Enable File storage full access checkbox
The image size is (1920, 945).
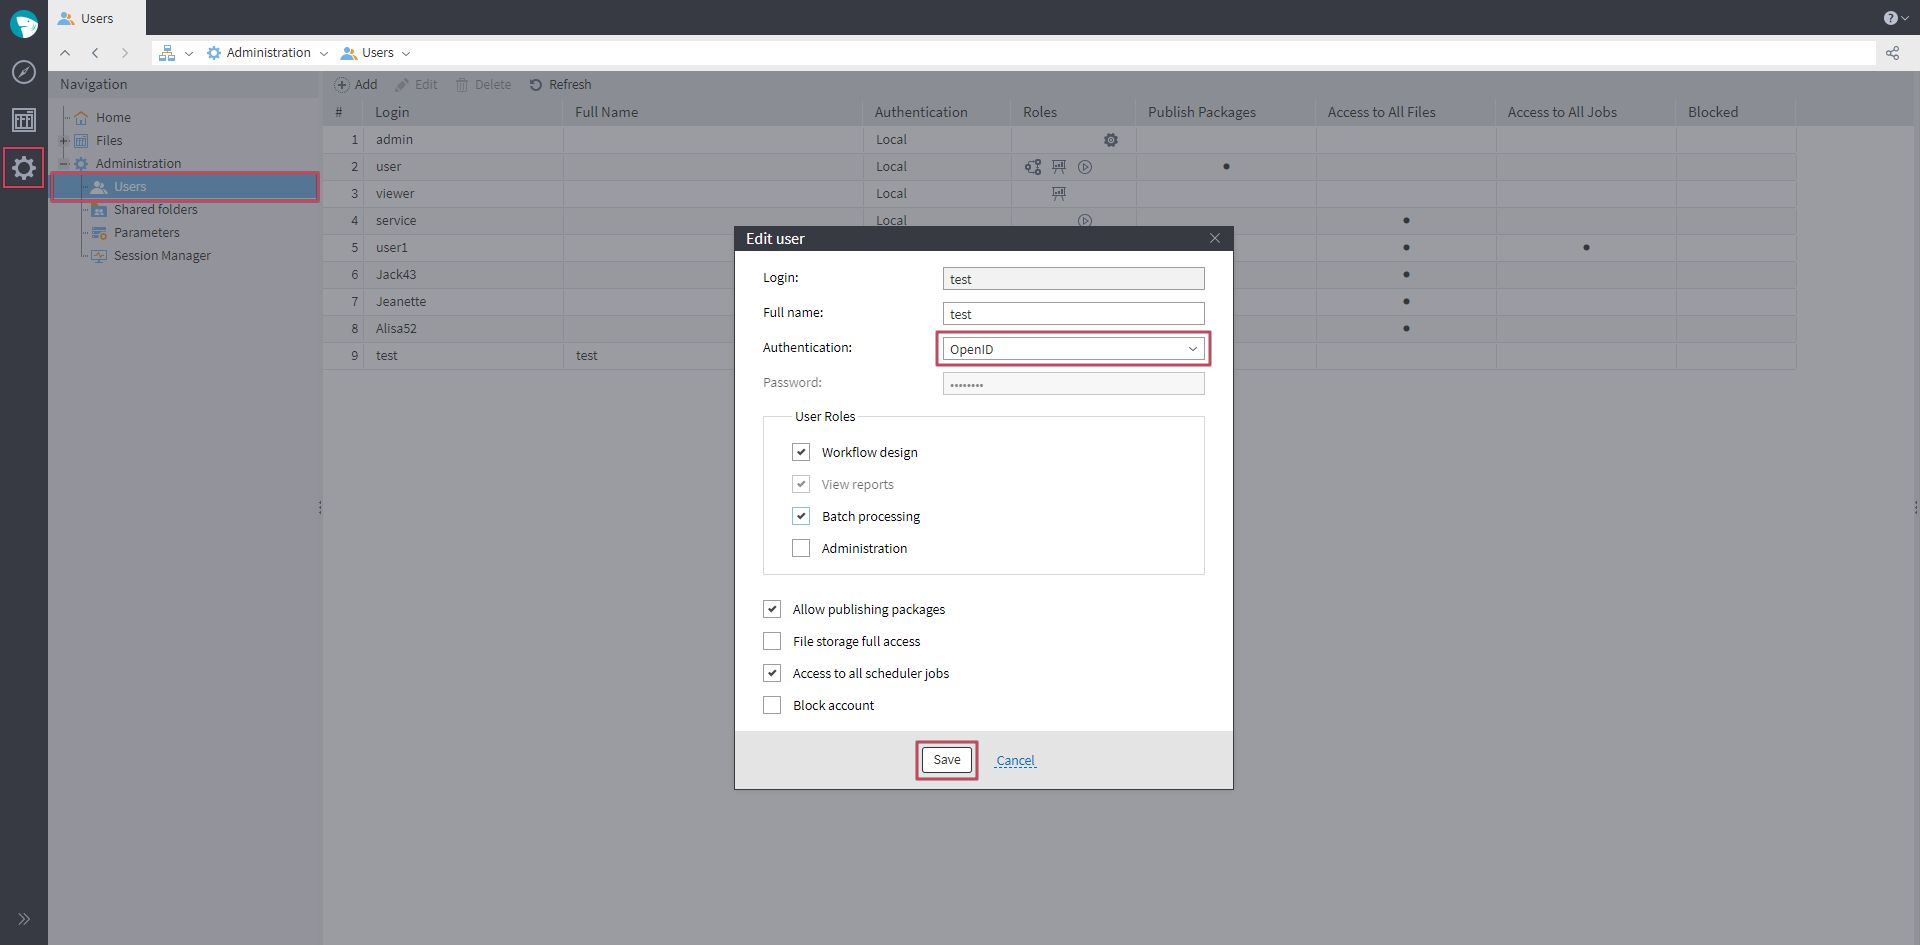point(772,641)
